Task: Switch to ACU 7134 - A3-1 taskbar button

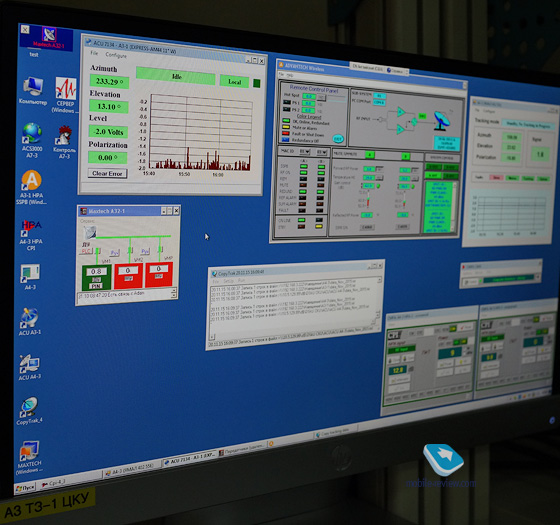Action: coord(189,459)
